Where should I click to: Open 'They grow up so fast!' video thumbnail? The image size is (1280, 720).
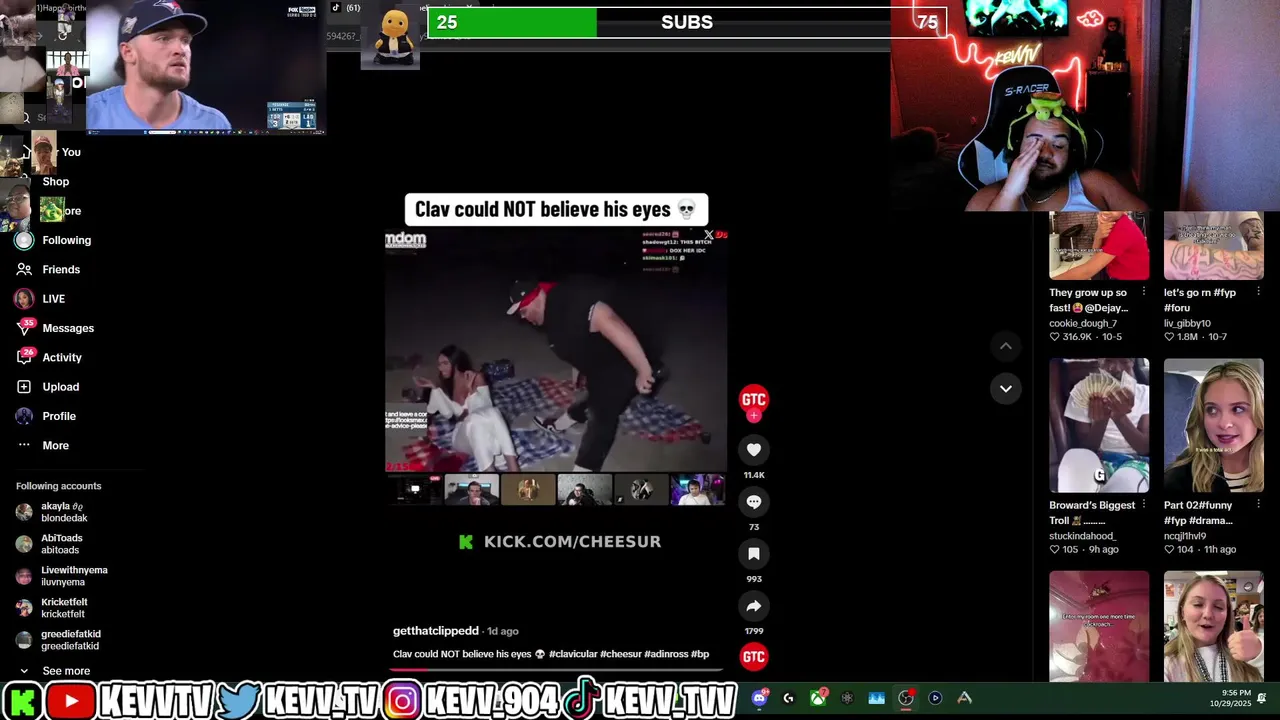(x=1099, y=246)
